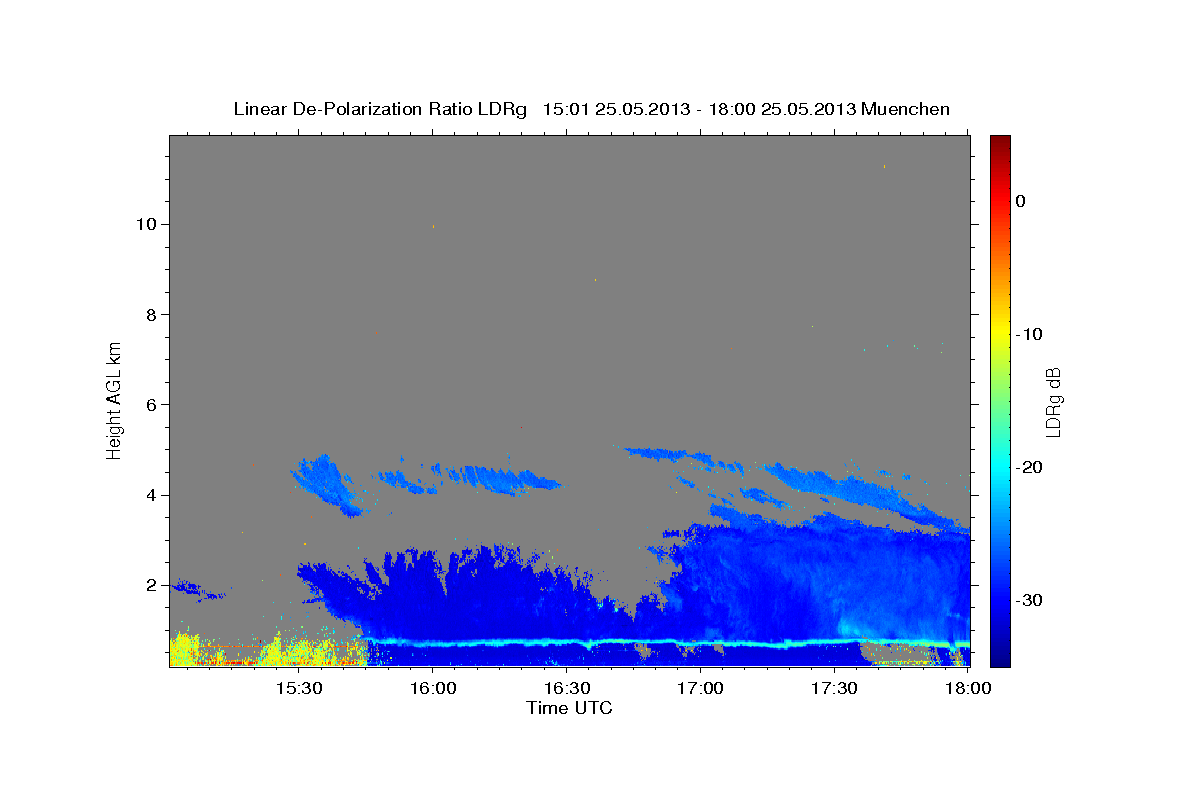Click the 16:00 time tick label
1200x800 pixels.
pos(432,689)
